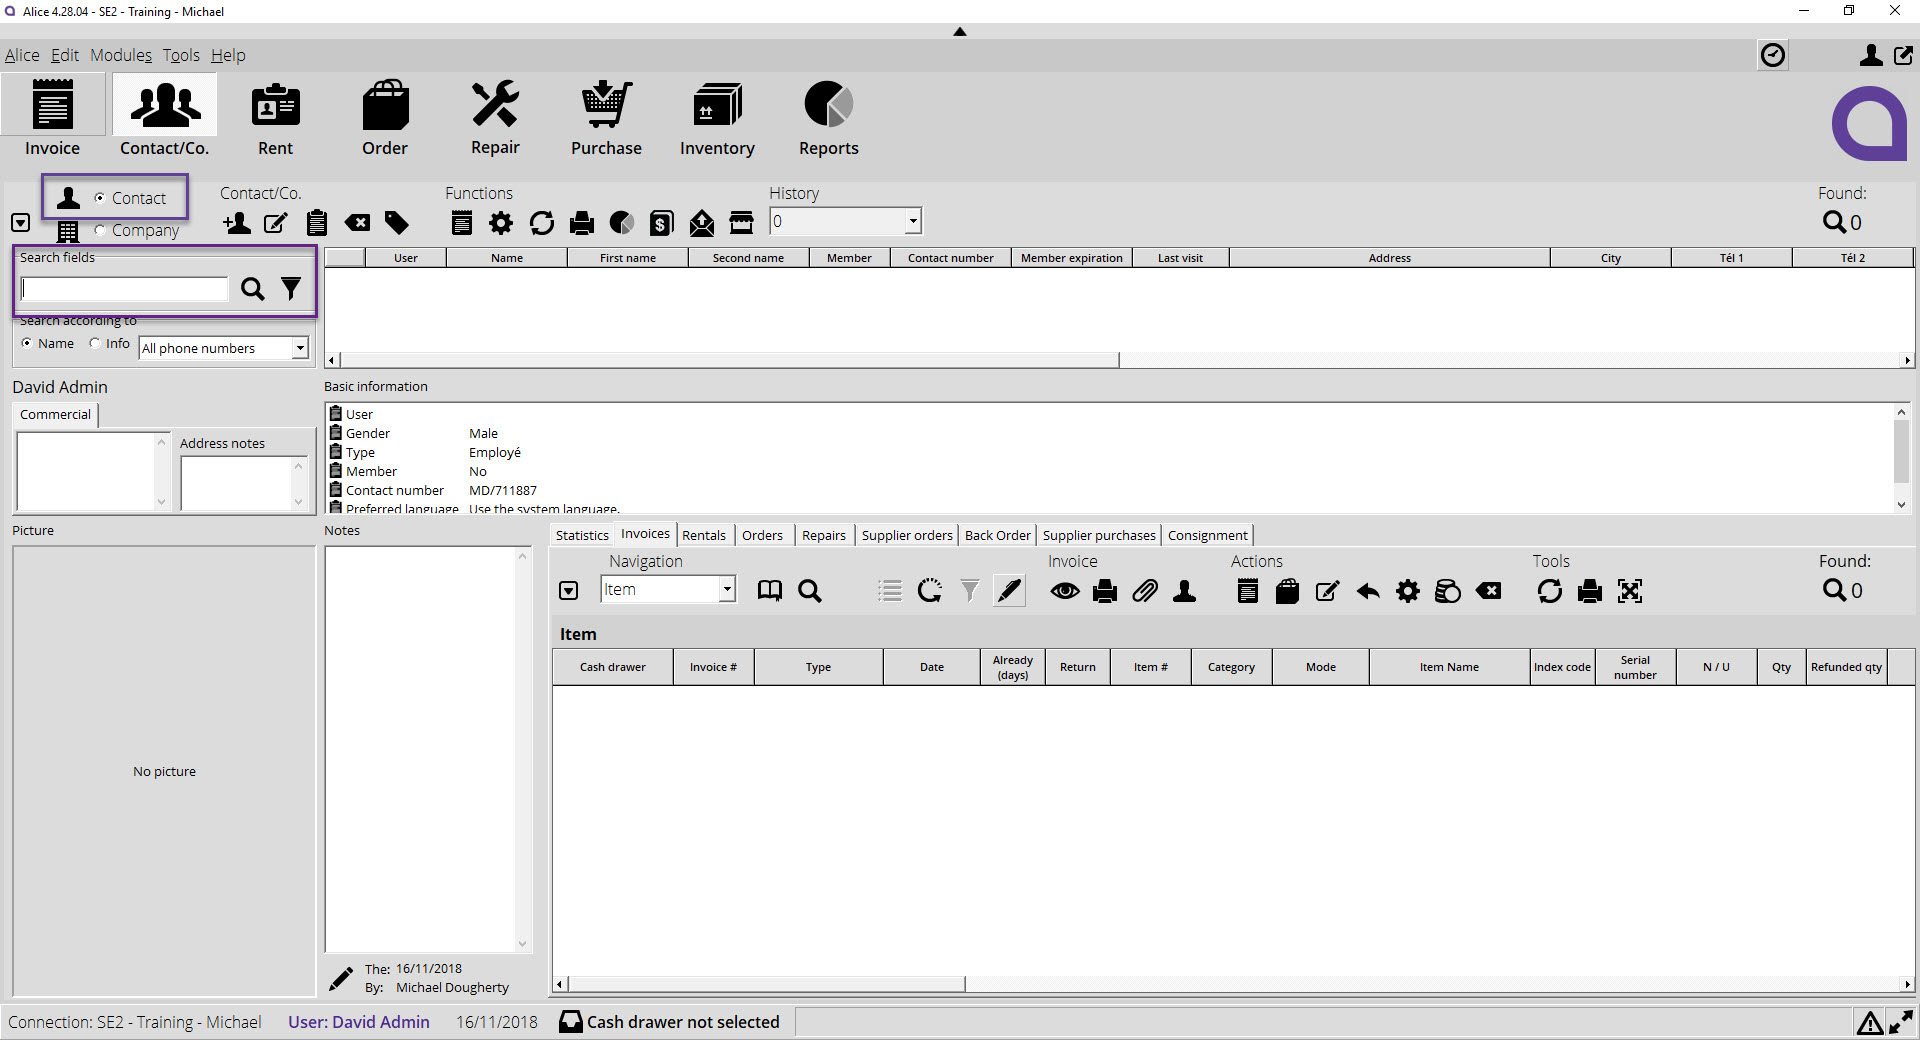Click the Repair module button
Viewport: 1920px width, 1040px height.
(x=495, y=117)
